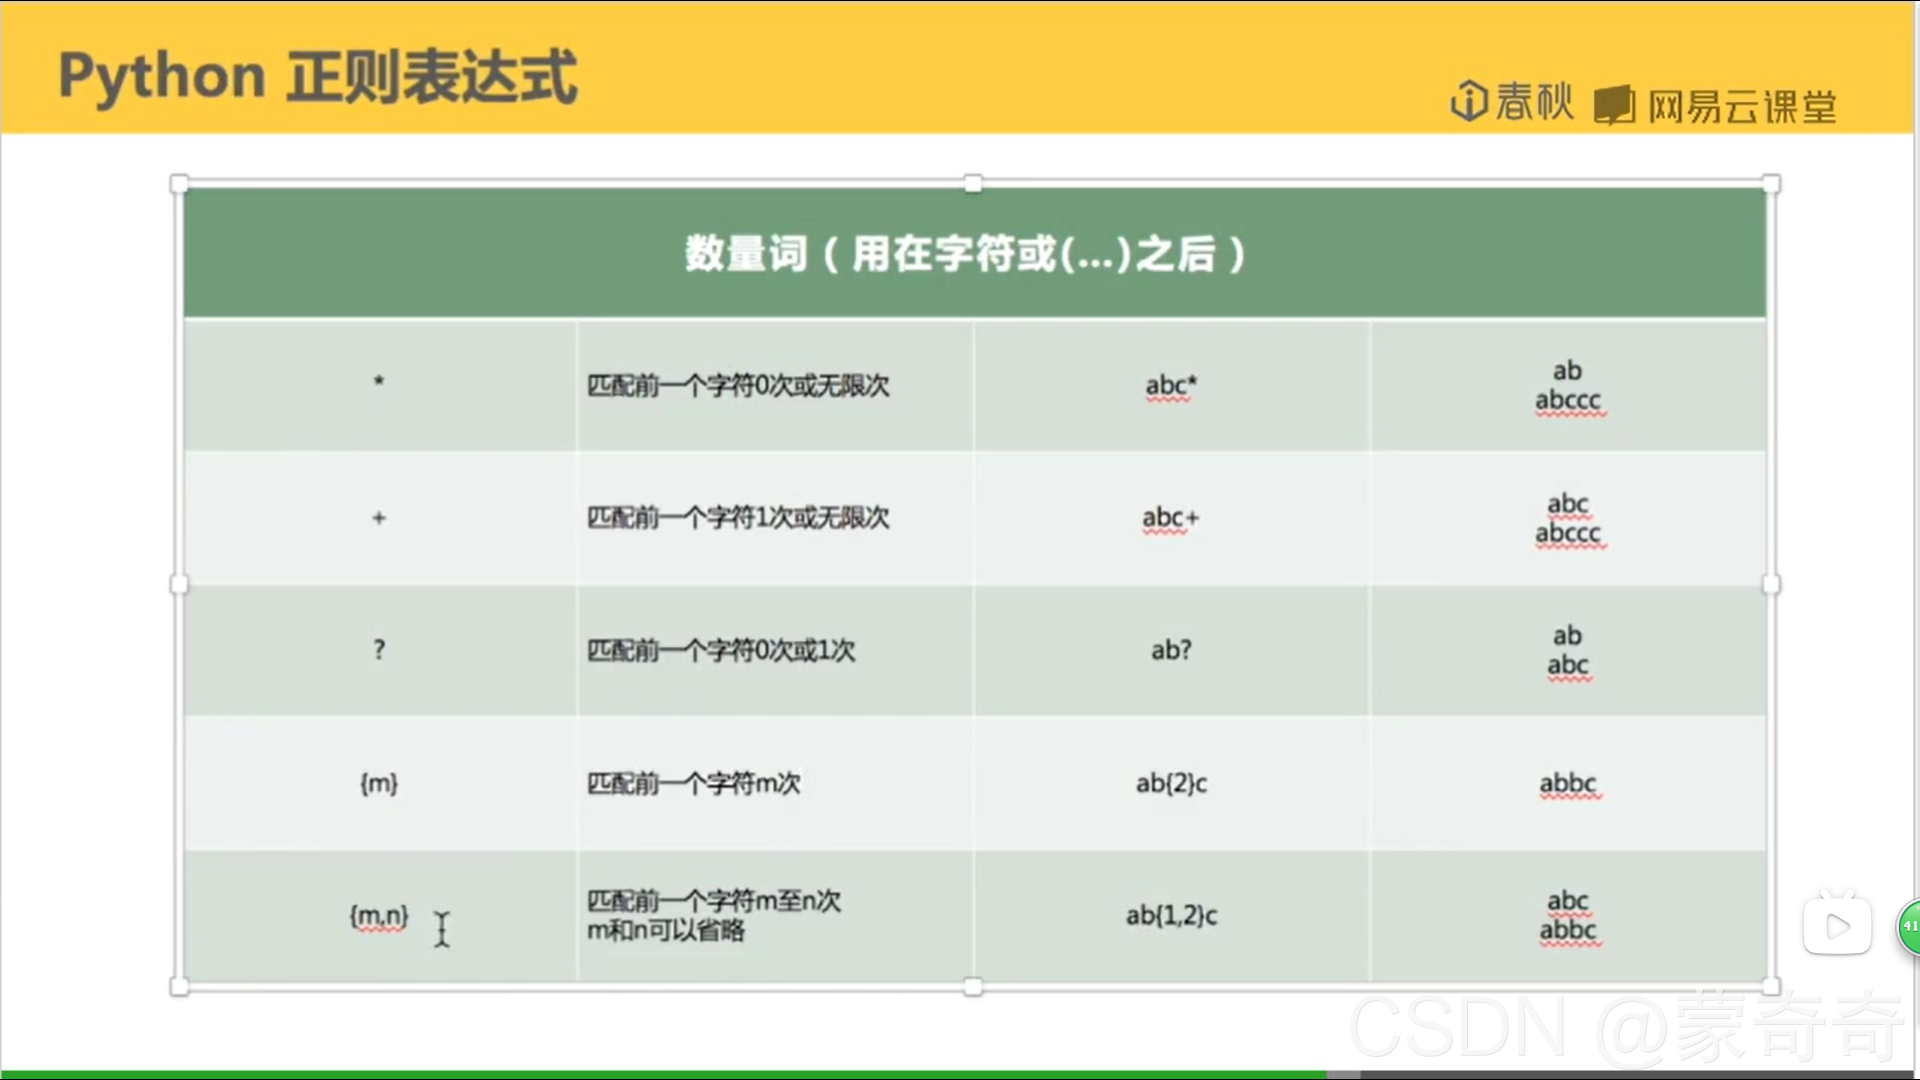Select the match cell containing abc and abbc
1920x1080 pixels.
pos(1569,916)
